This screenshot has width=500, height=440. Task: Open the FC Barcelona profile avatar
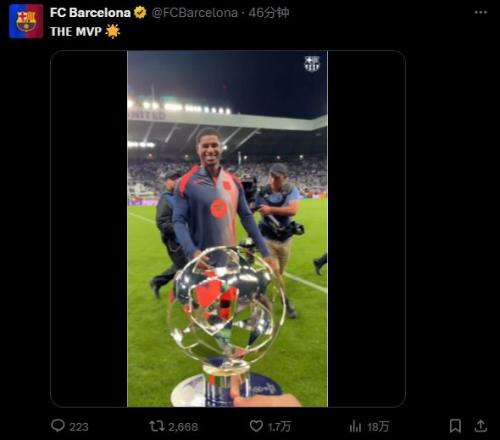point(26,21)
